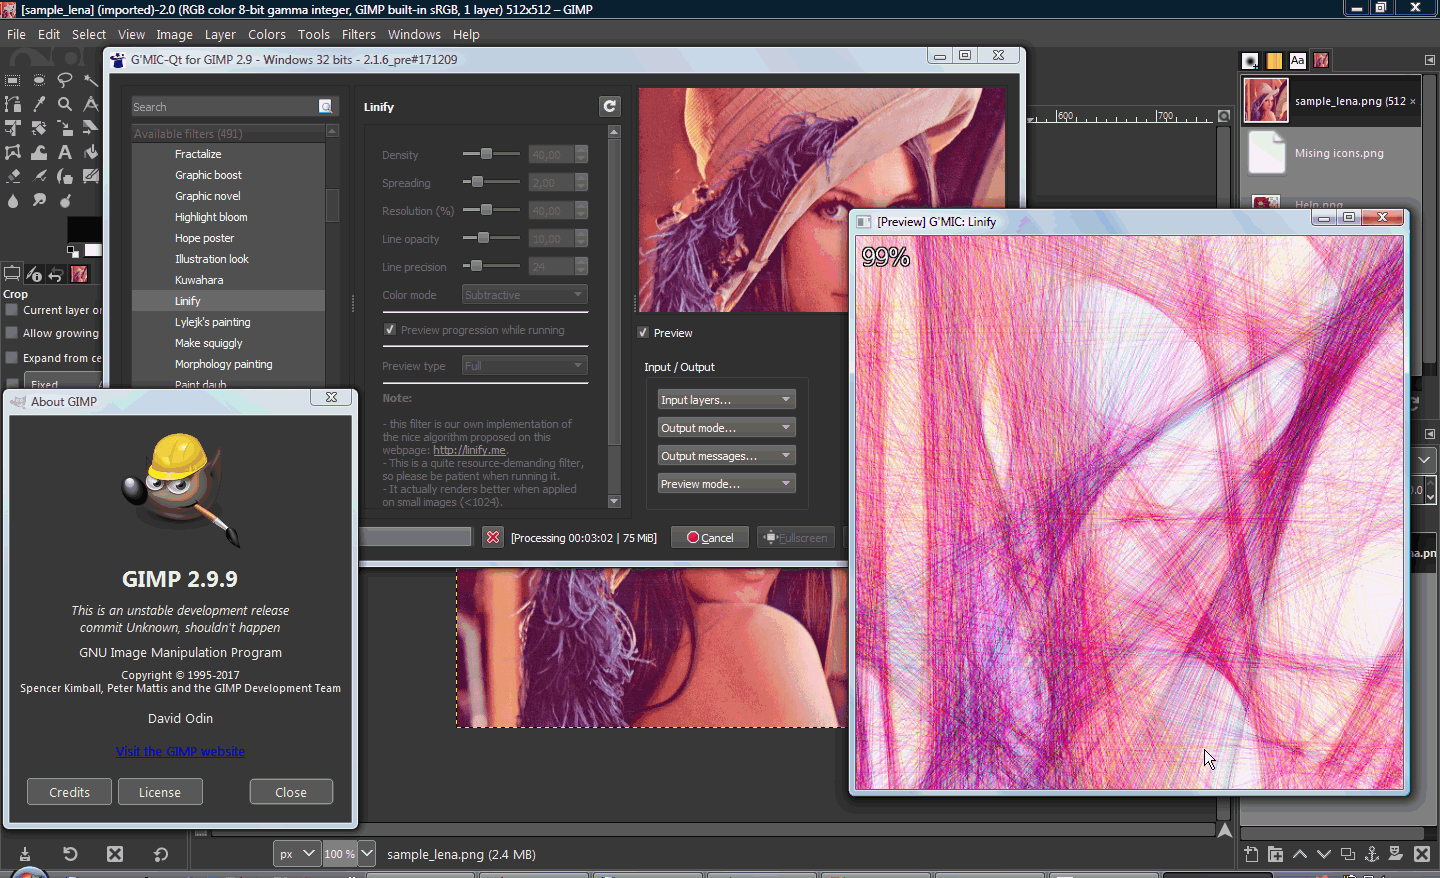Open the Windows menu
This screenshot has width=1440, height=878.
(x=414, y=34)
